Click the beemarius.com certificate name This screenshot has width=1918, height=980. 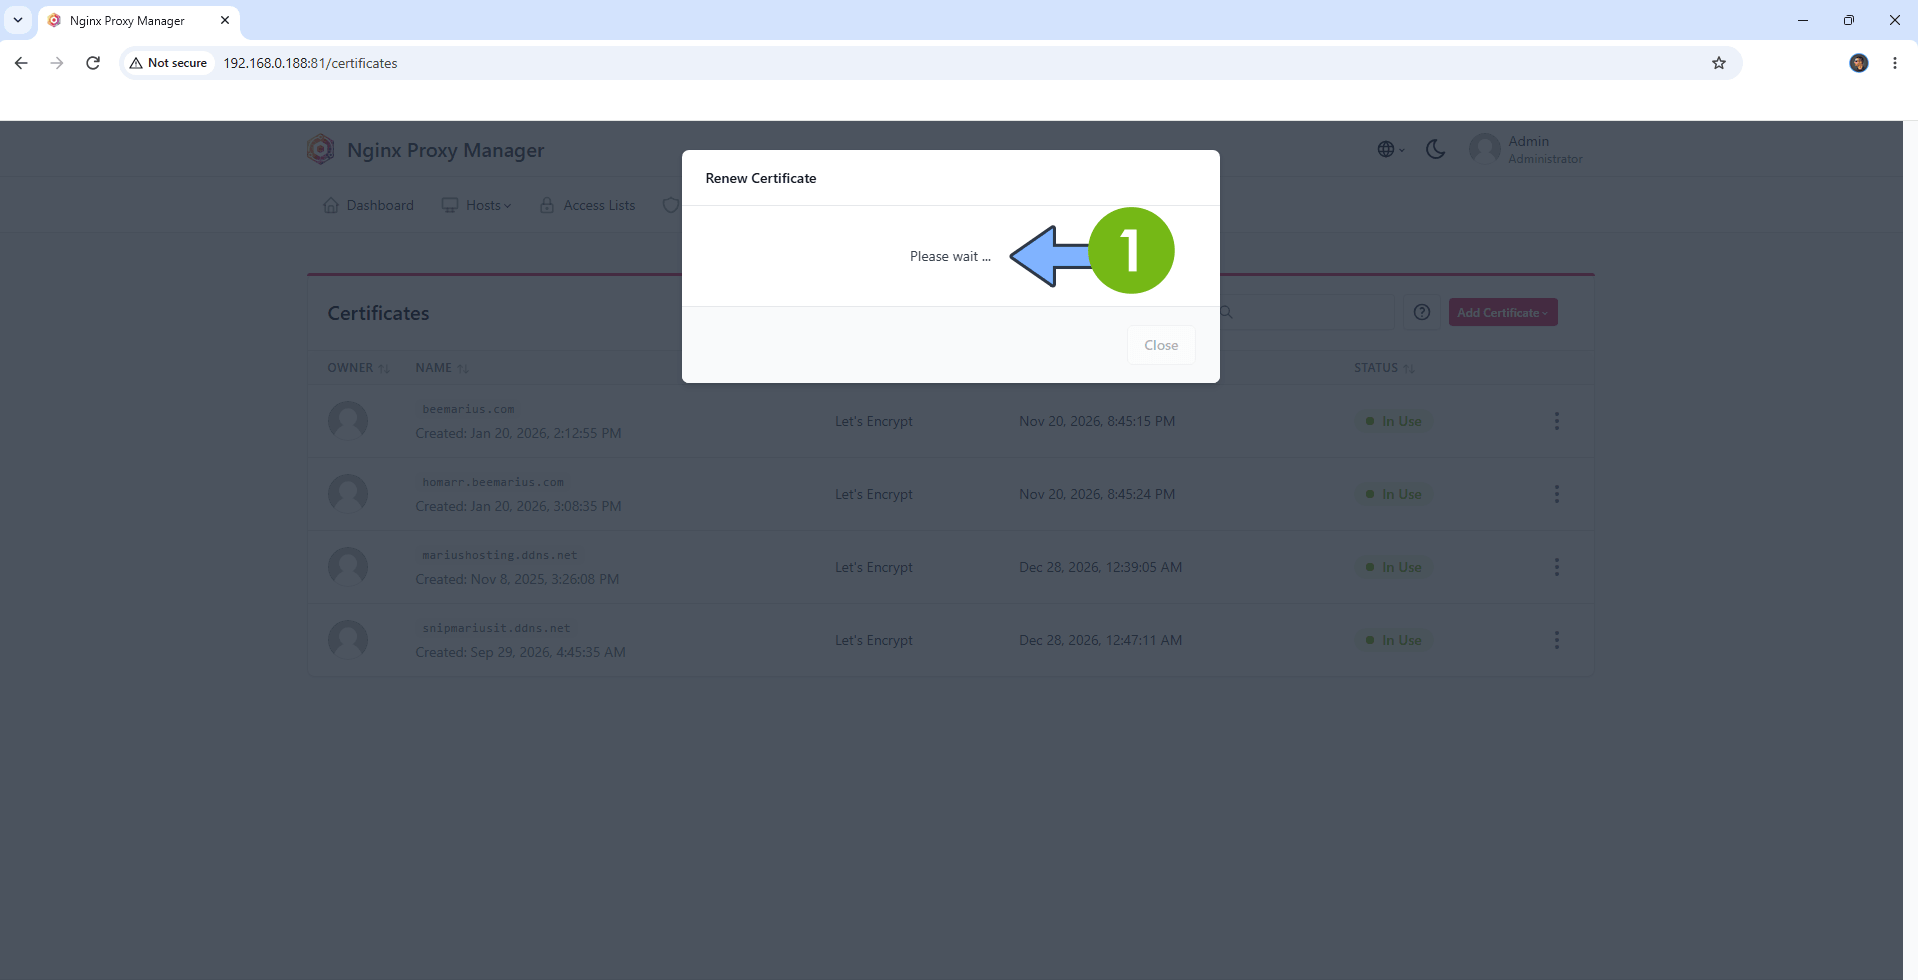tap(468, 409)
